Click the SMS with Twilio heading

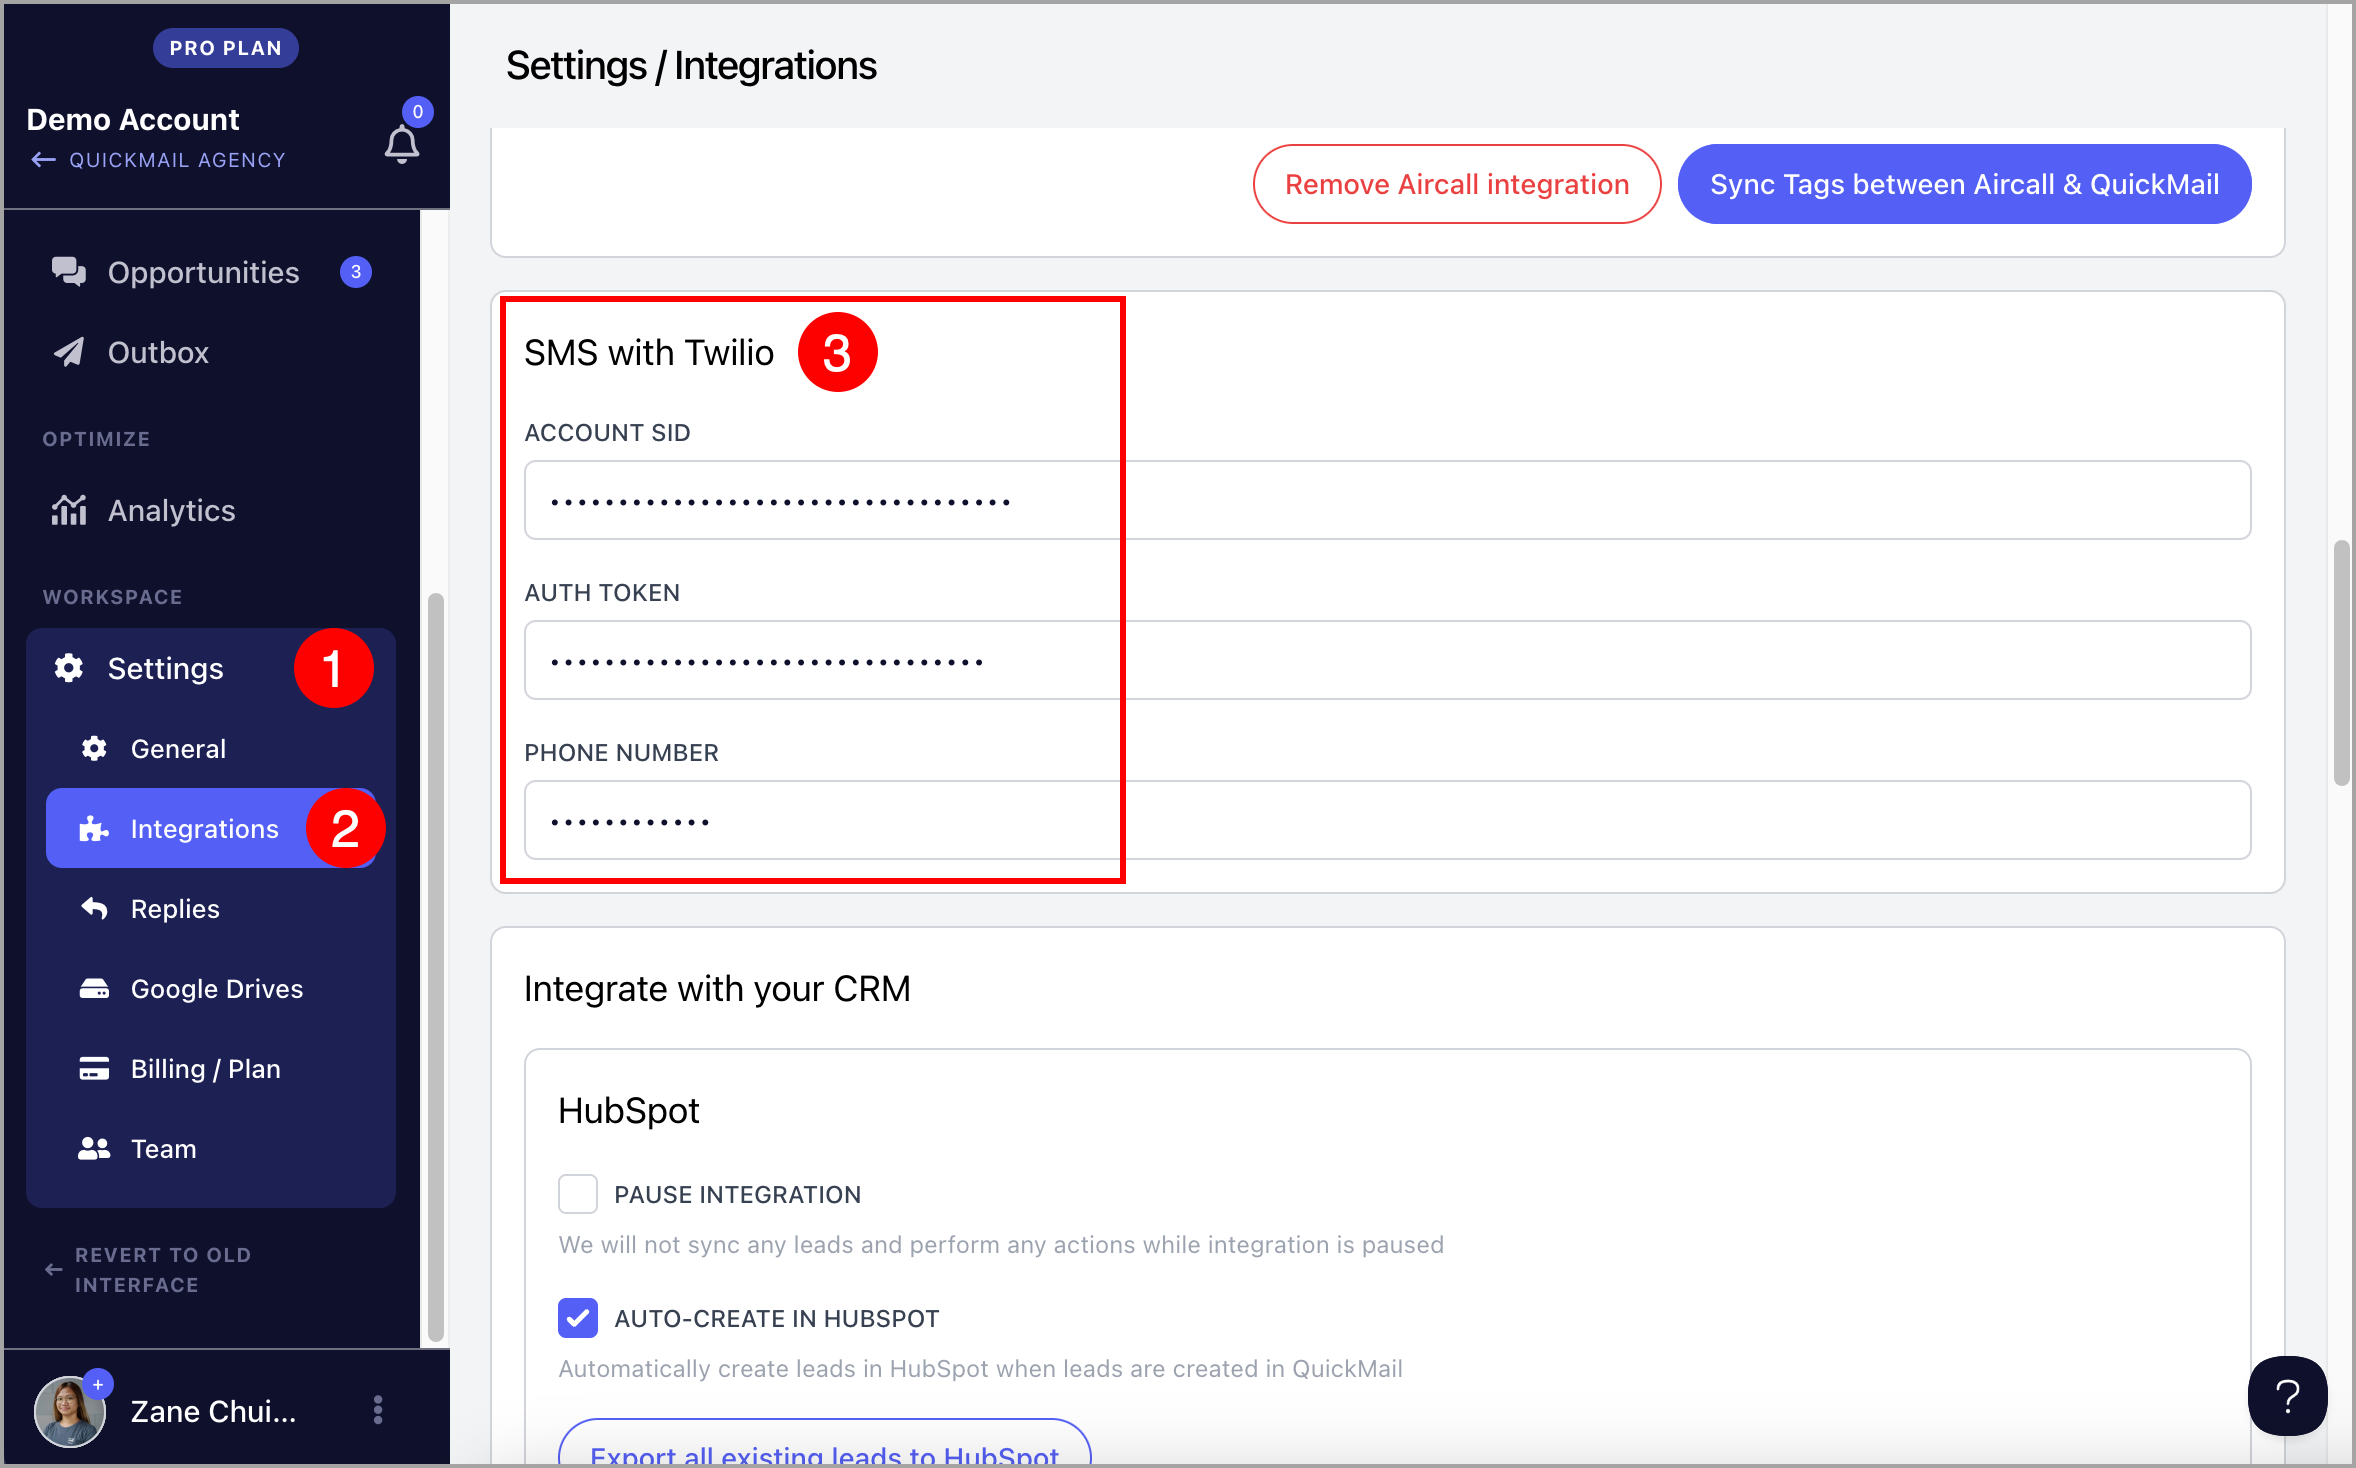pos(649,353)
